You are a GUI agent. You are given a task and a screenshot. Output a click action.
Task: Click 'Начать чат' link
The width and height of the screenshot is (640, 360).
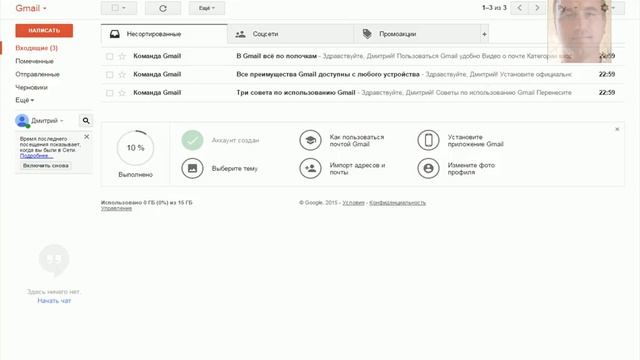(54, 301)
